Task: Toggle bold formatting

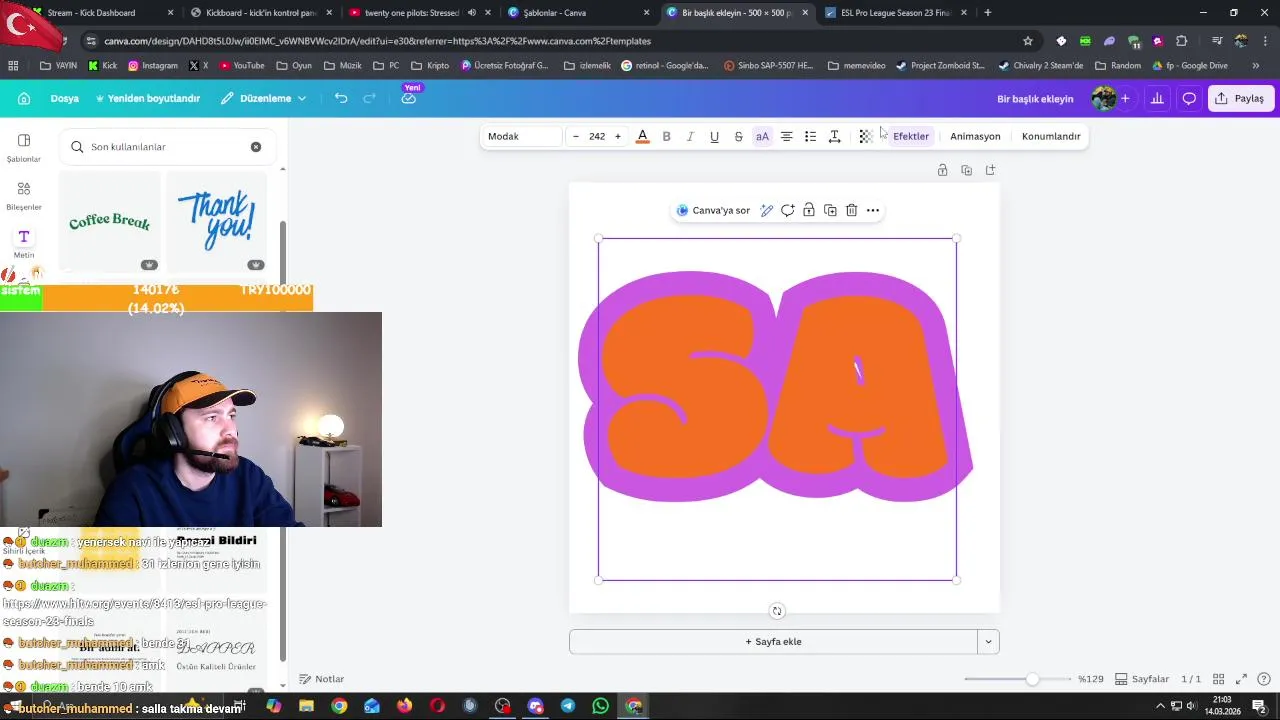Action: (666, 136)
